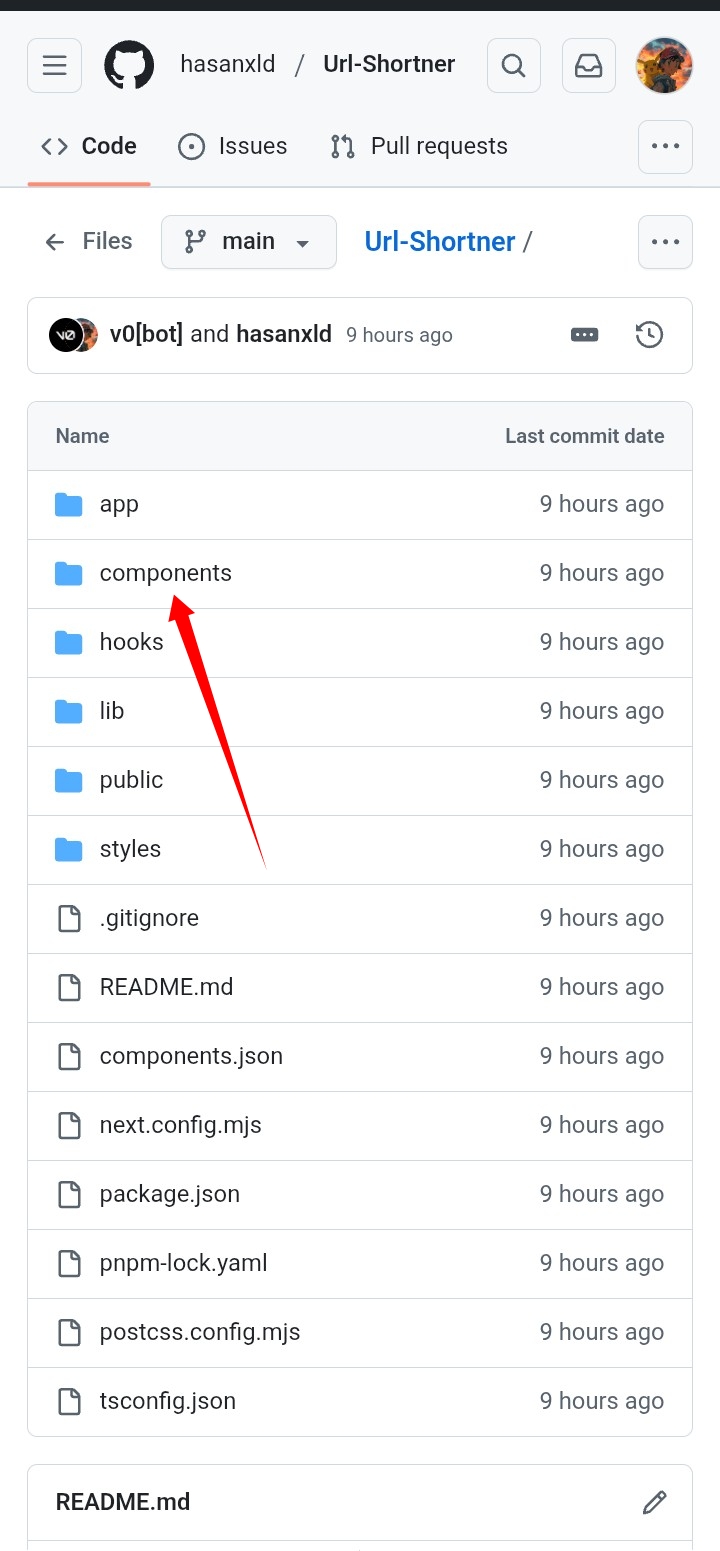Open the user profile avatar menu
Viewport: 720px width, 1551px height.
tap(664, 66)
